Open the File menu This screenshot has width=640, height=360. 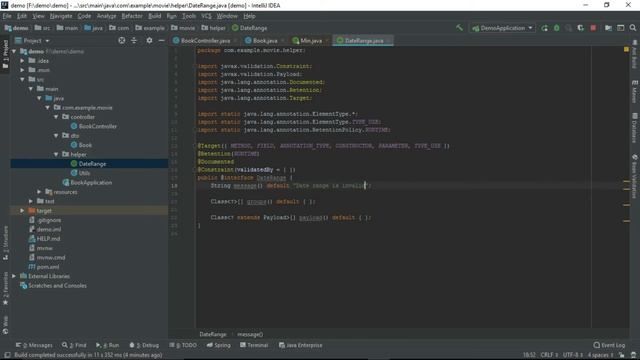7,16
